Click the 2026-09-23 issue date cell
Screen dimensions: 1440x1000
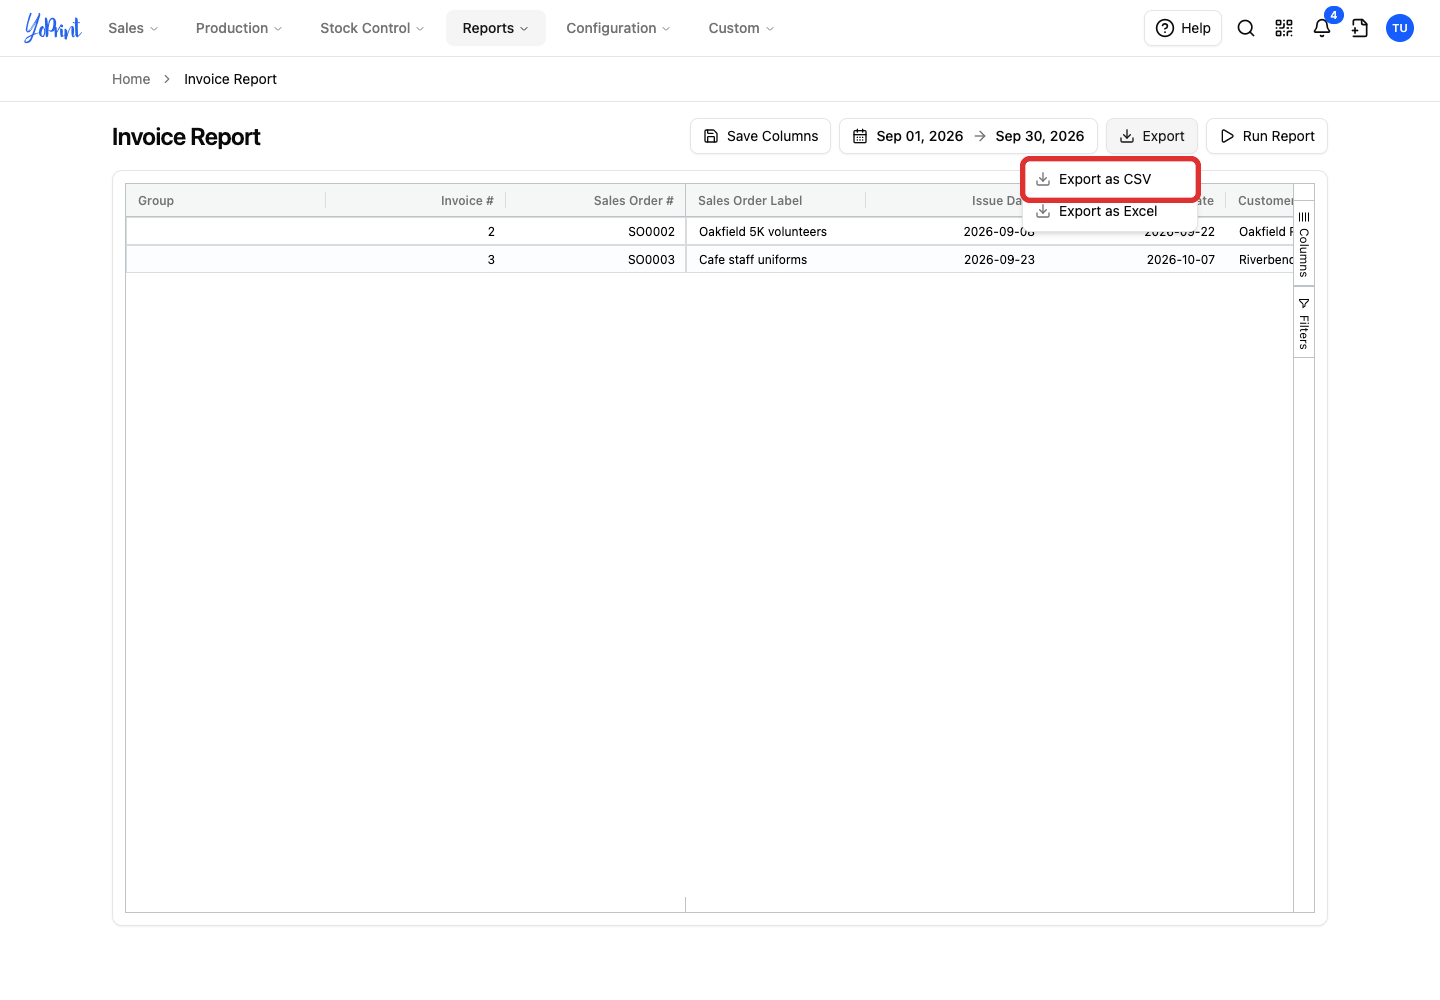956,259
